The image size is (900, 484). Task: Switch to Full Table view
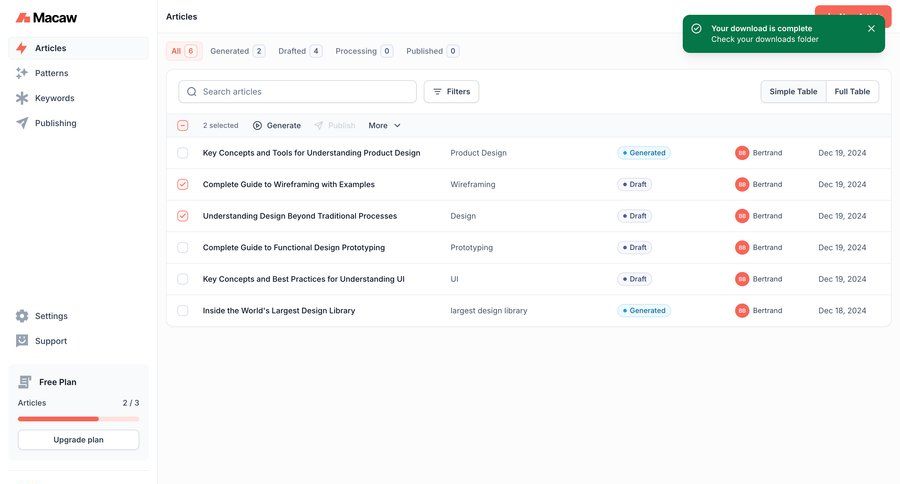(852, 92)
